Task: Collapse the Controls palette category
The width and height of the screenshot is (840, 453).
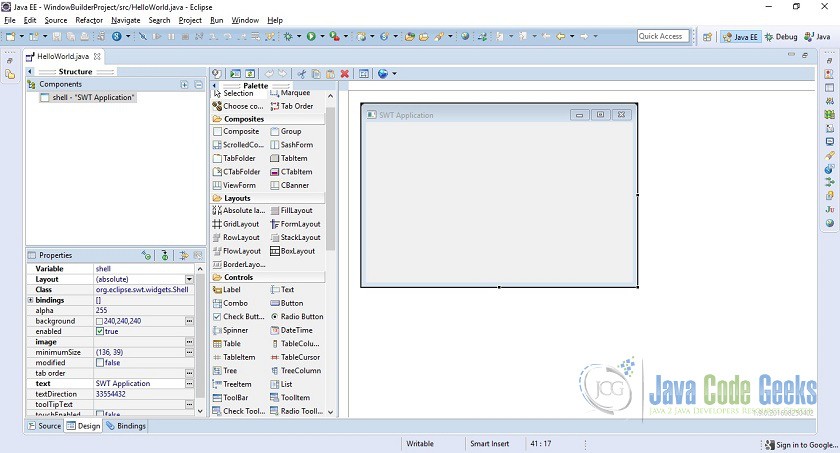Action: pyautogui.click(x=268, y=277)
